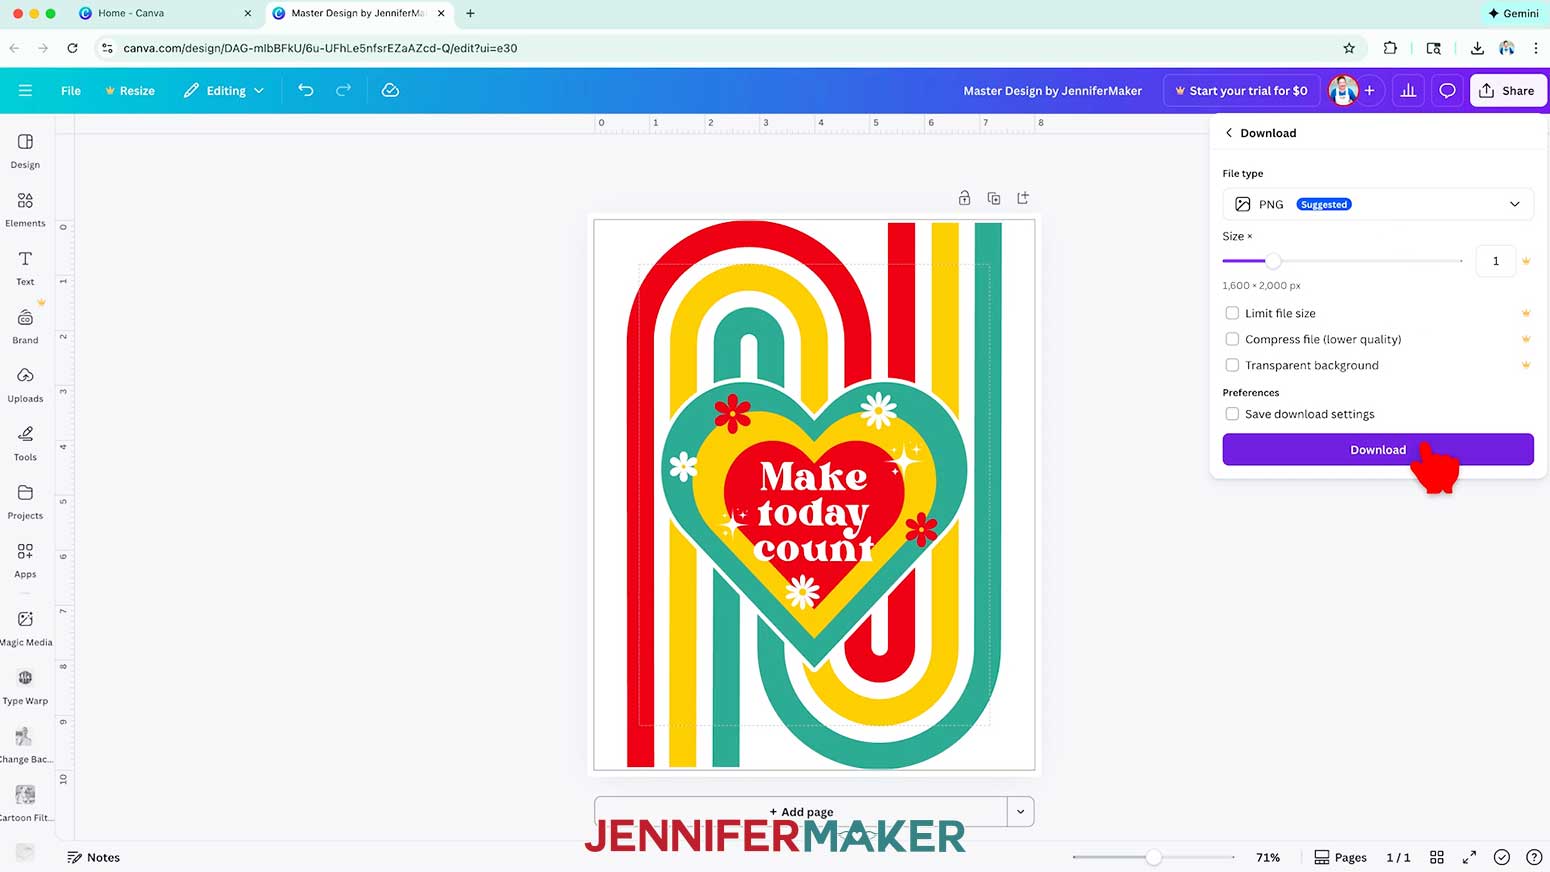1550x872 pixels.
Task: Open the Resize menu
Action: click(x=130, y=90)
